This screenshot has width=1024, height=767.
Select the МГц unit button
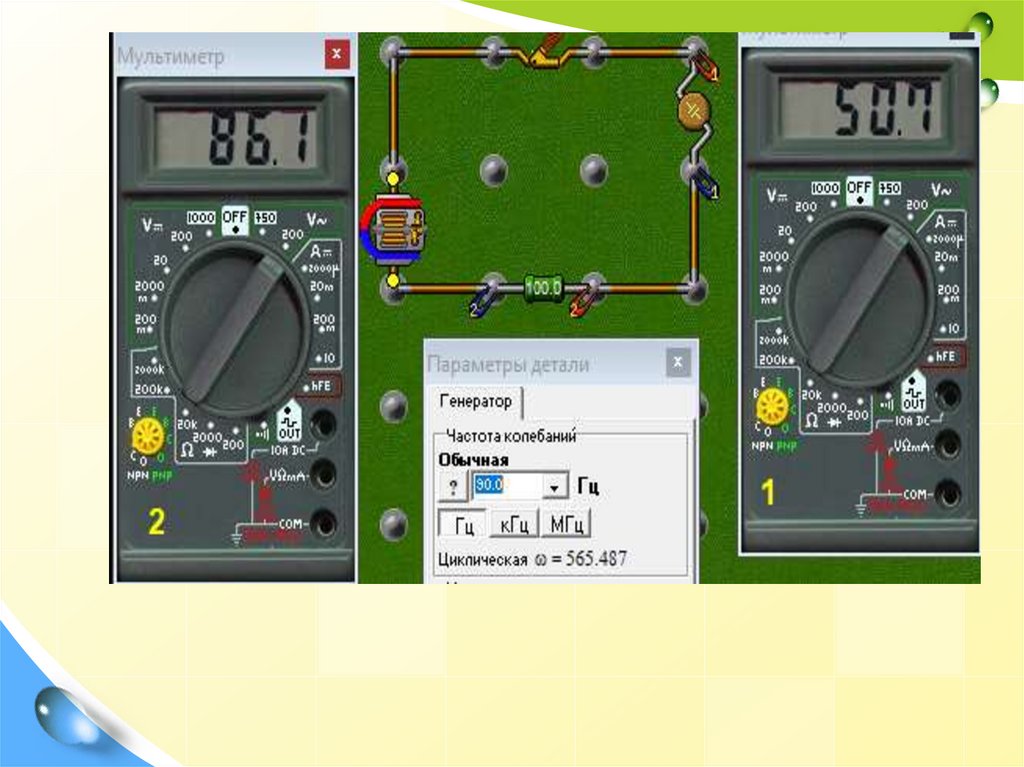(566, 524)
